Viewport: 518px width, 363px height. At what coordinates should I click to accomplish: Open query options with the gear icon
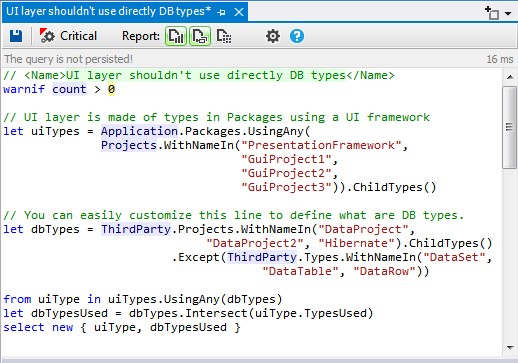[x=273, y=36]
